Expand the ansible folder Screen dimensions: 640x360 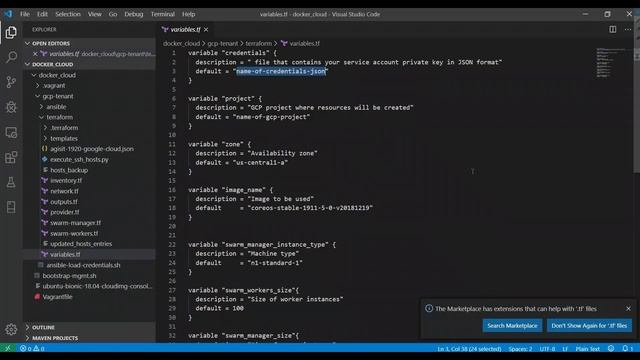(x=42, y=107)
